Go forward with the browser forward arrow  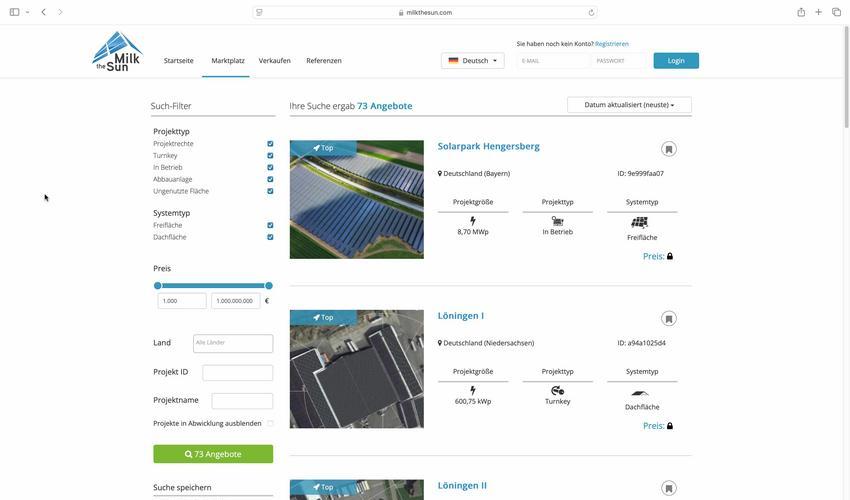60,12
